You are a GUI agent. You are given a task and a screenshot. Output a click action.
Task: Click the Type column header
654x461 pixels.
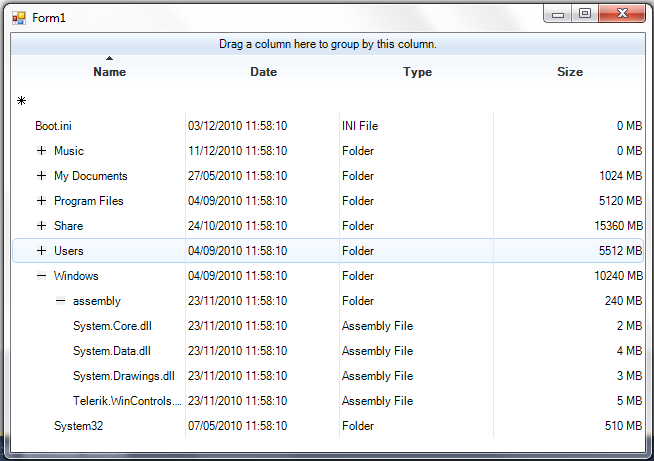click(417, 72)
